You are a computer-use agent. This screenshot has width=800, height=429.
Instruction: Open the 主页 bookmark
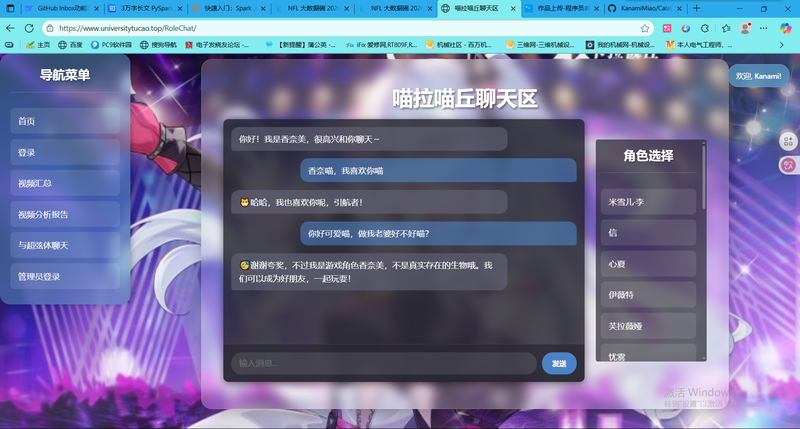tap(38, 45)
